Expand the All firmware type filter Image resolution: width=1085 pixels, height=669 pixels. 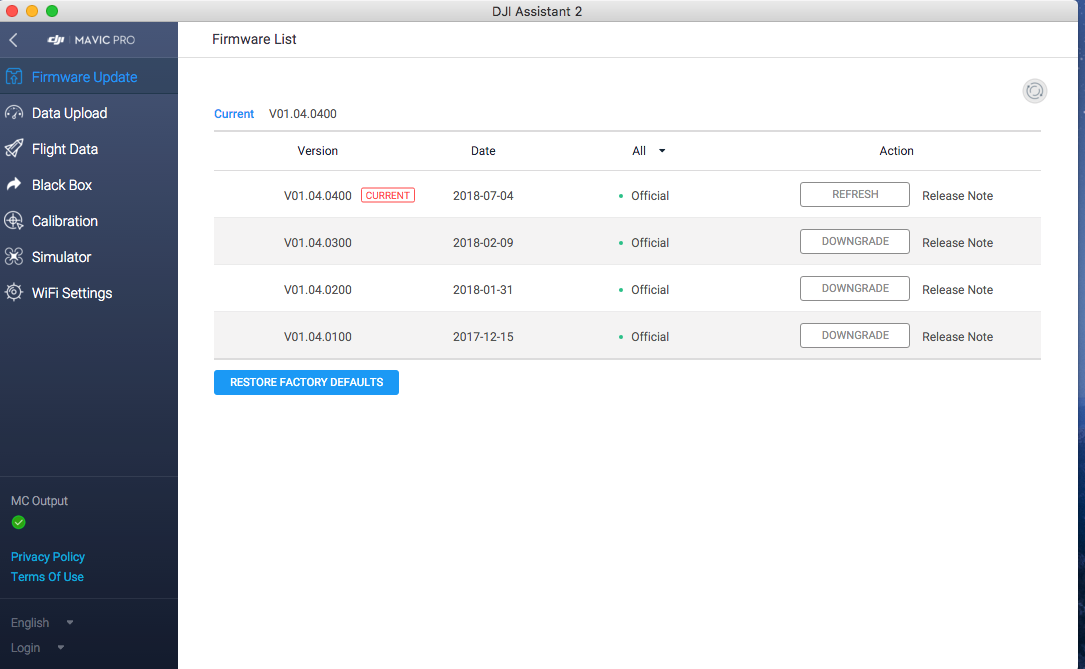tap(648, 151)
